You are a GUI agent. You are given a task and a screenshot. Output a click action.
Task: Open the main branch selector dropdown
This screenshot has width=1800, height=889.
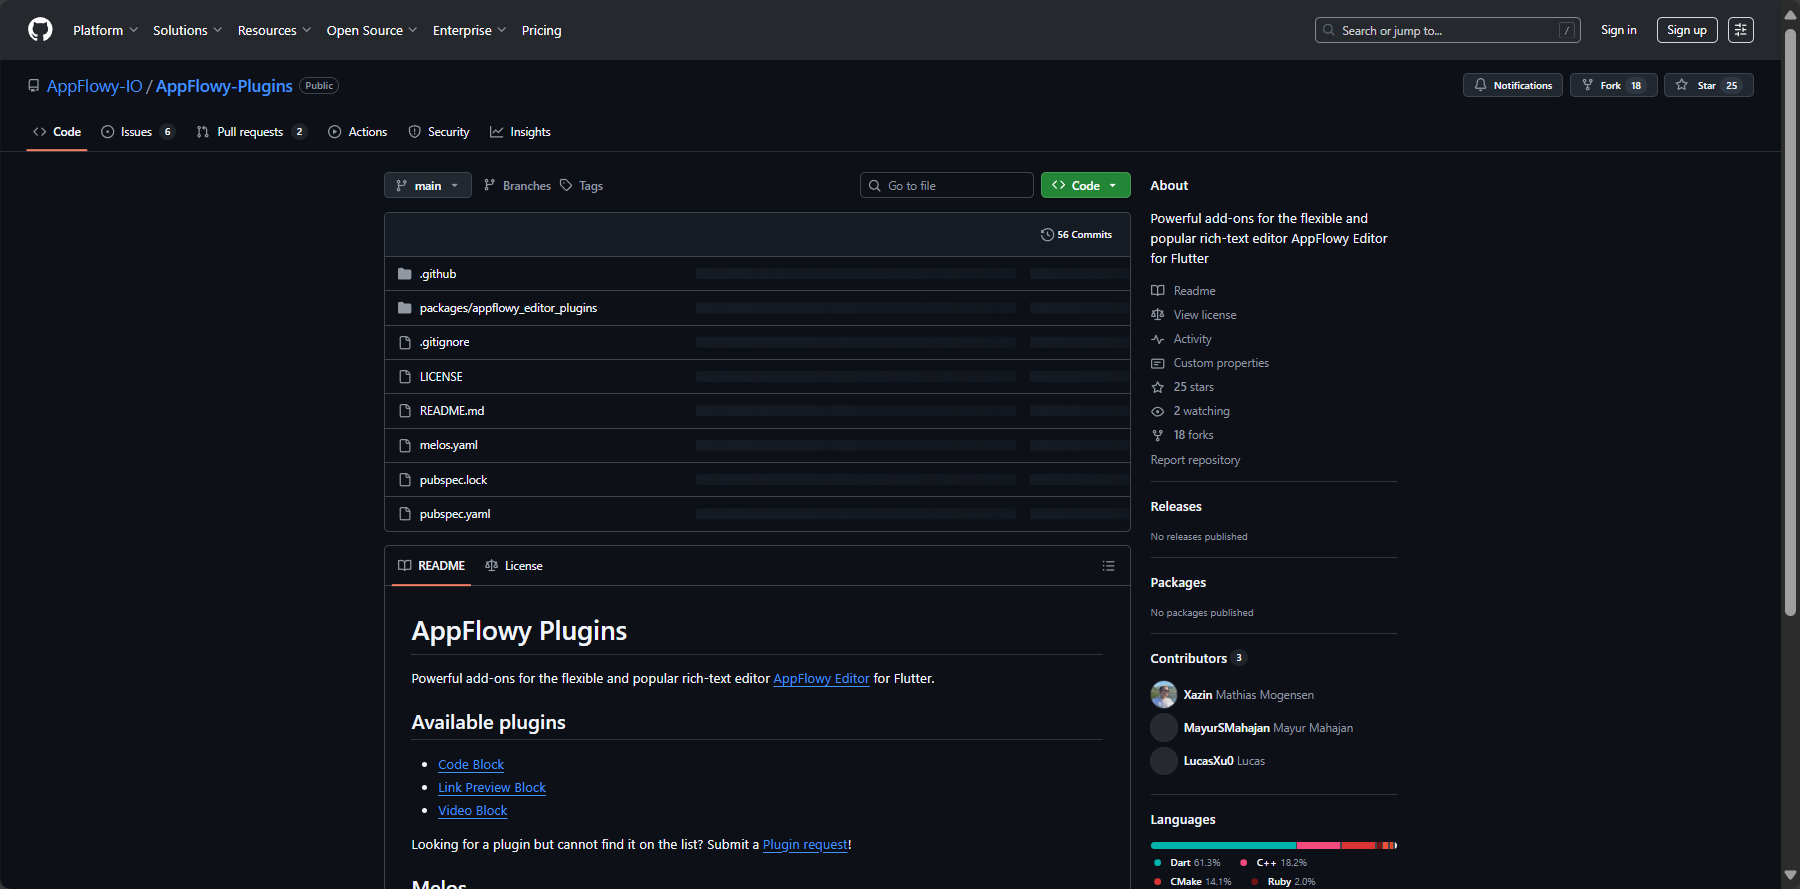tap(428, 186)
